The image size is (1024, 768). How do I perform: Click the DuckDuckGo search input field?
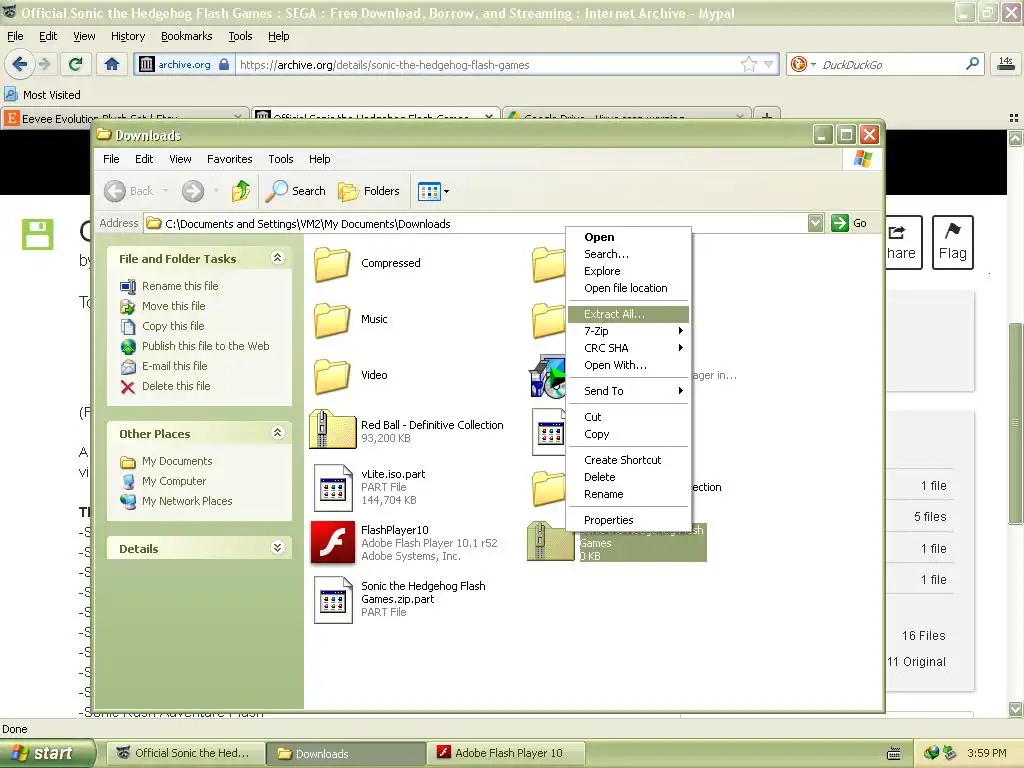[x=889, y=64]
